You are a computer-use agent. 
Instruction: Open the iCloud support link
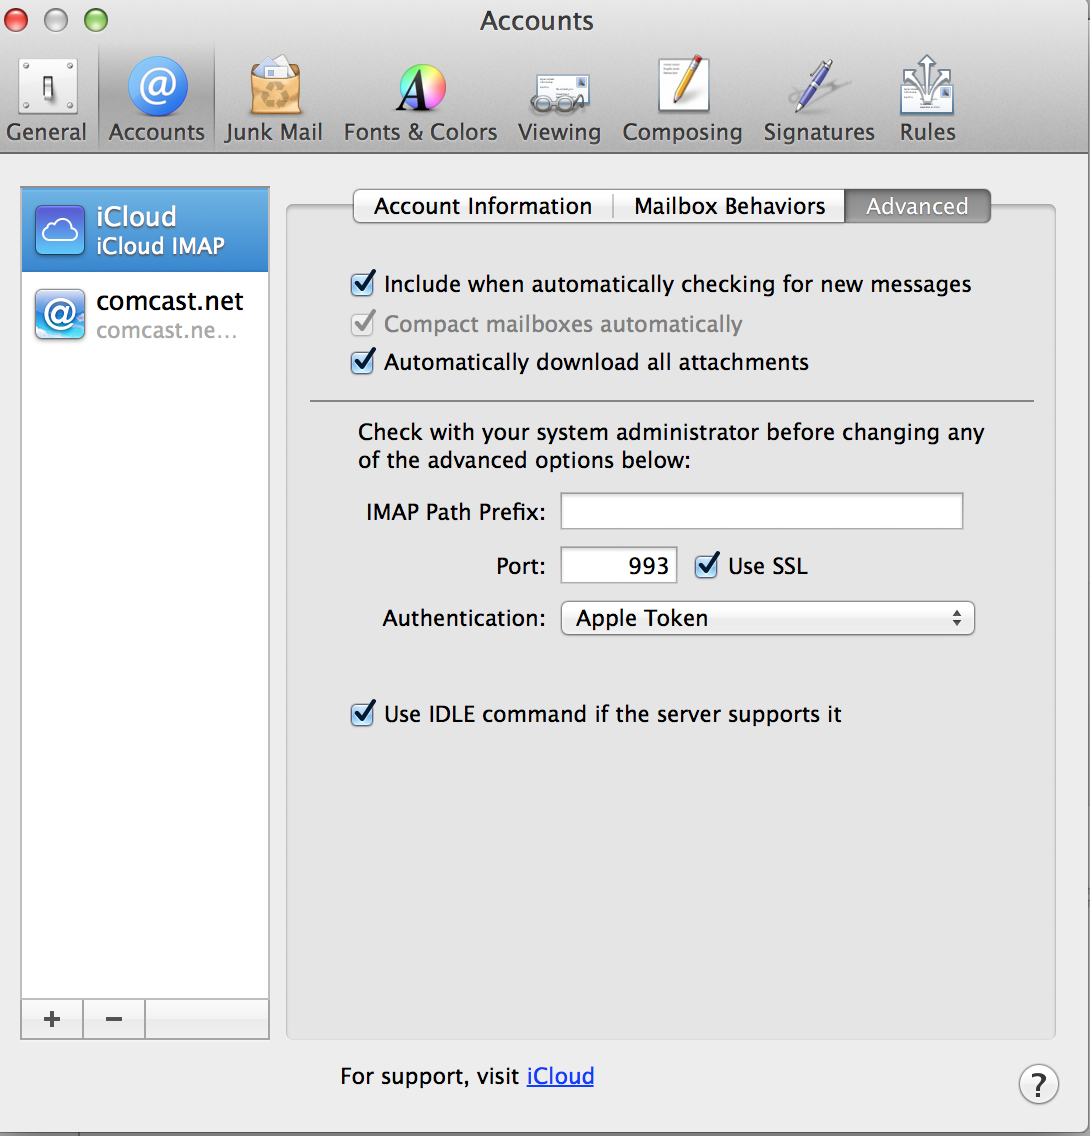(560, 1076)
